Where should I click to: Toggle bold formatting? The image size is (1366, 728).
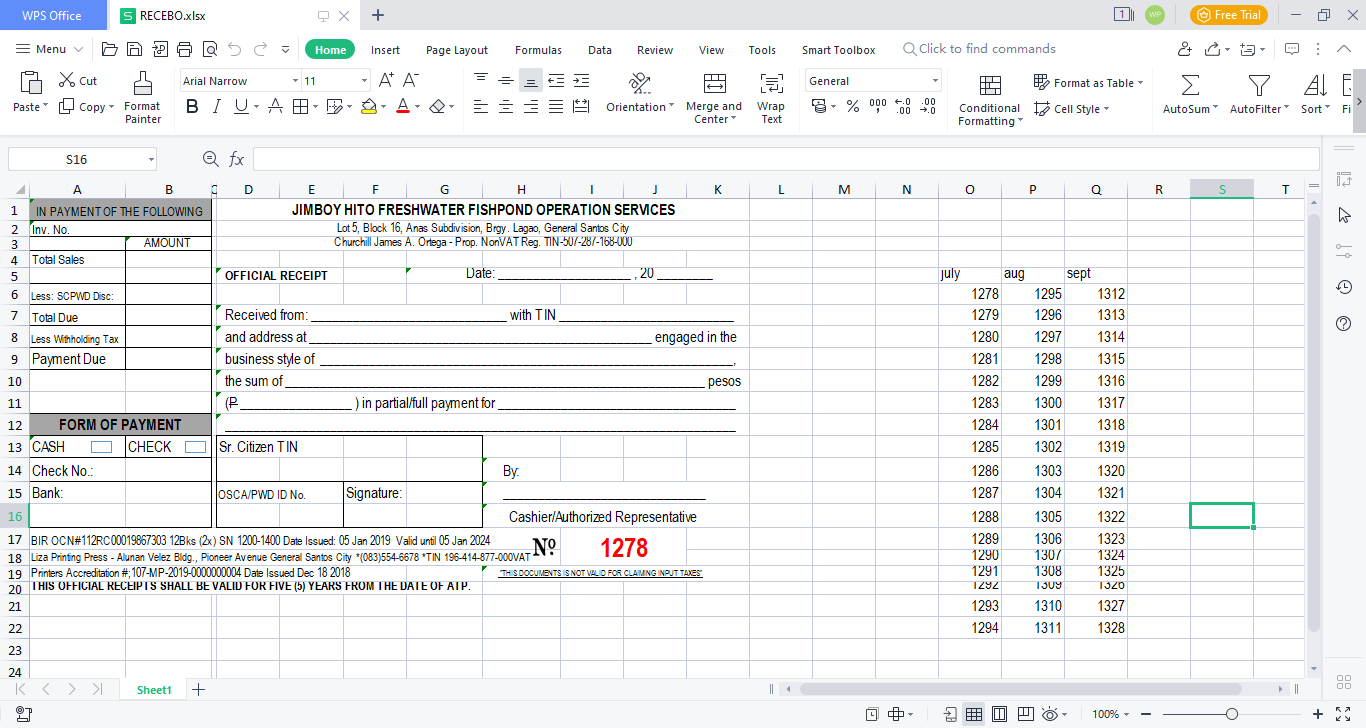point(192,106)
